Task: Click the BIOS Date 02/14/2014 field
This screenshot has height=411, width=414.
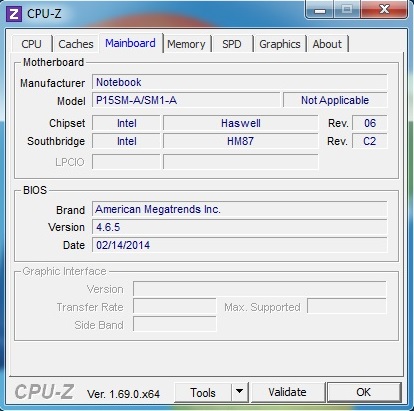Action: [x=240, y=245]
